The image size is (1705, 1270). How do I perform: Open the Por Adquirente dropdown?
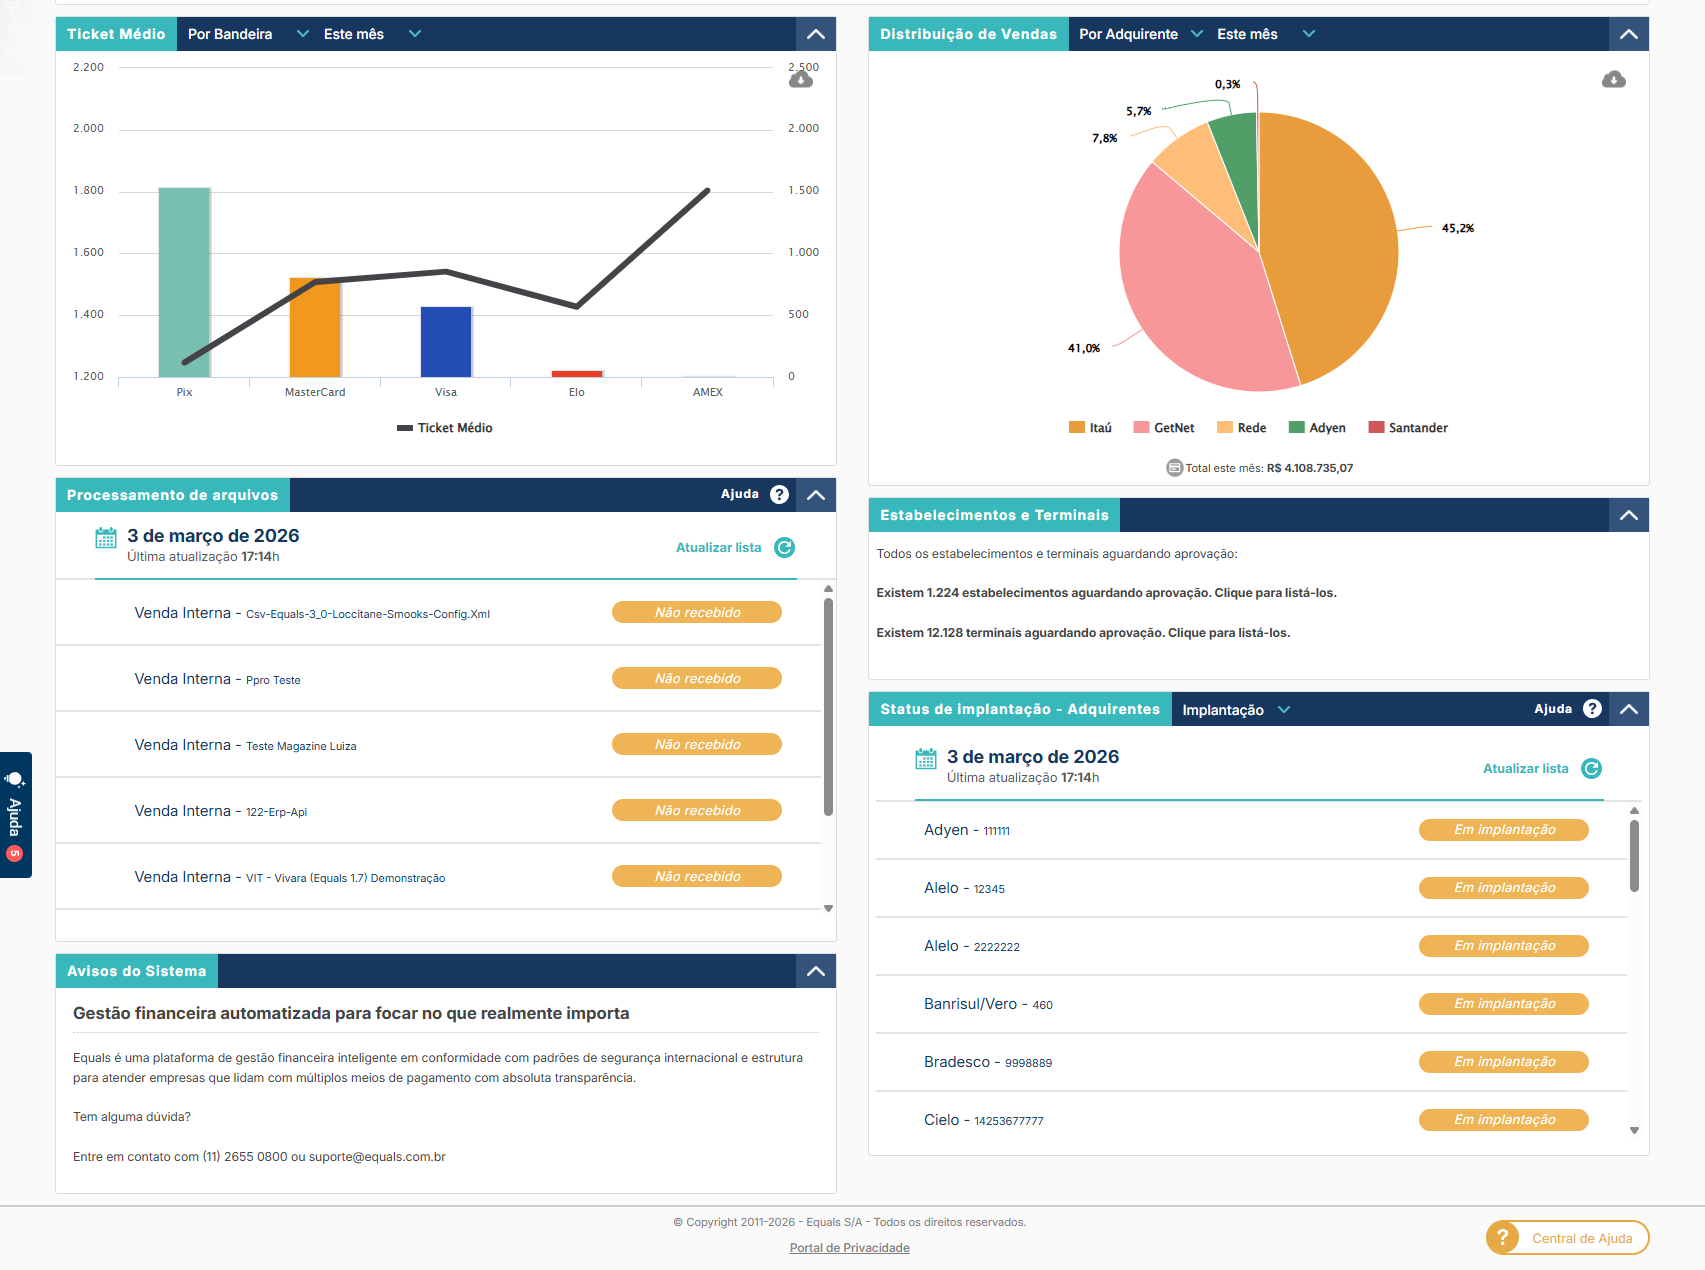[1140, 34]
